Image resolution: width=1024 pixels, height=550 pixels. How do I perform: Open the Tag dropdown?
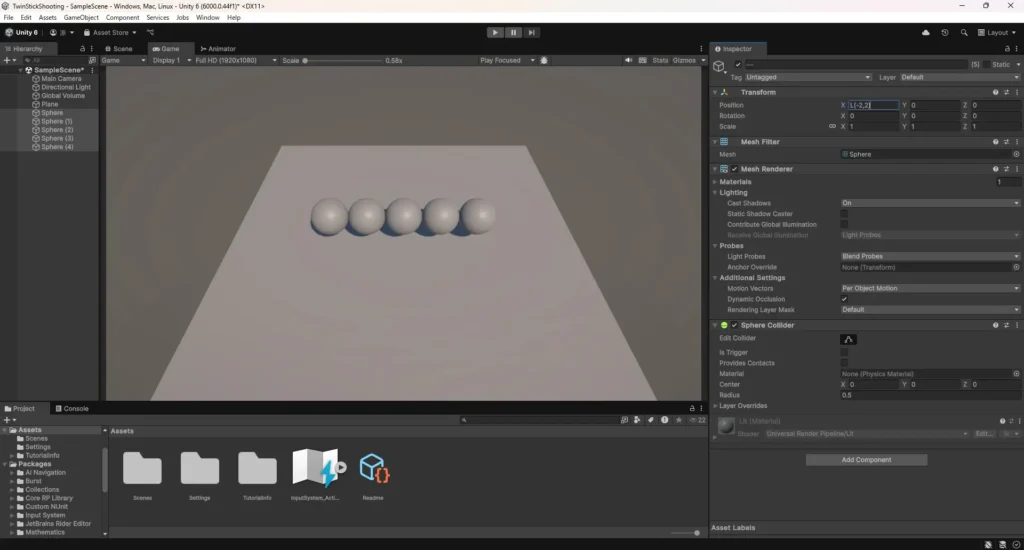pyautogui.click(x=808, y=77)
